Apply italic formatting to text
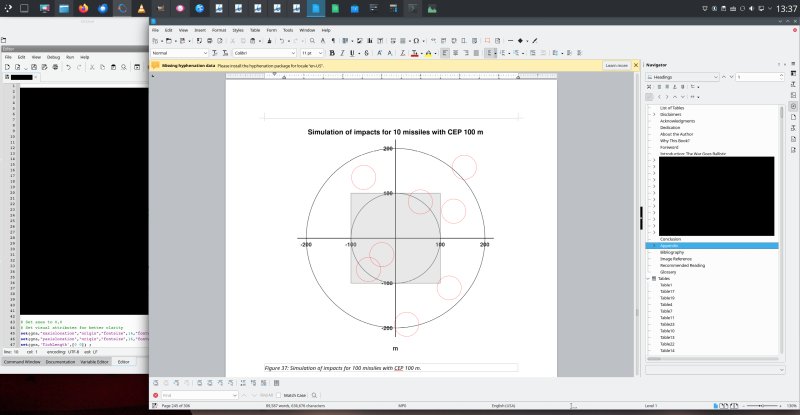 (x=354, y=52)
